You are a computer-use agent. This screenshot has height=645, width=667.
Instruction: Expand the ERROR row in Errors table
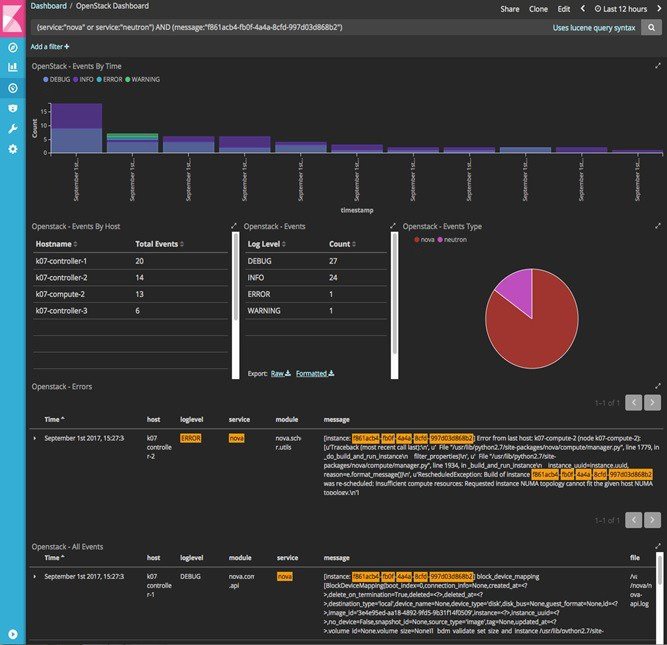(35, 438)
